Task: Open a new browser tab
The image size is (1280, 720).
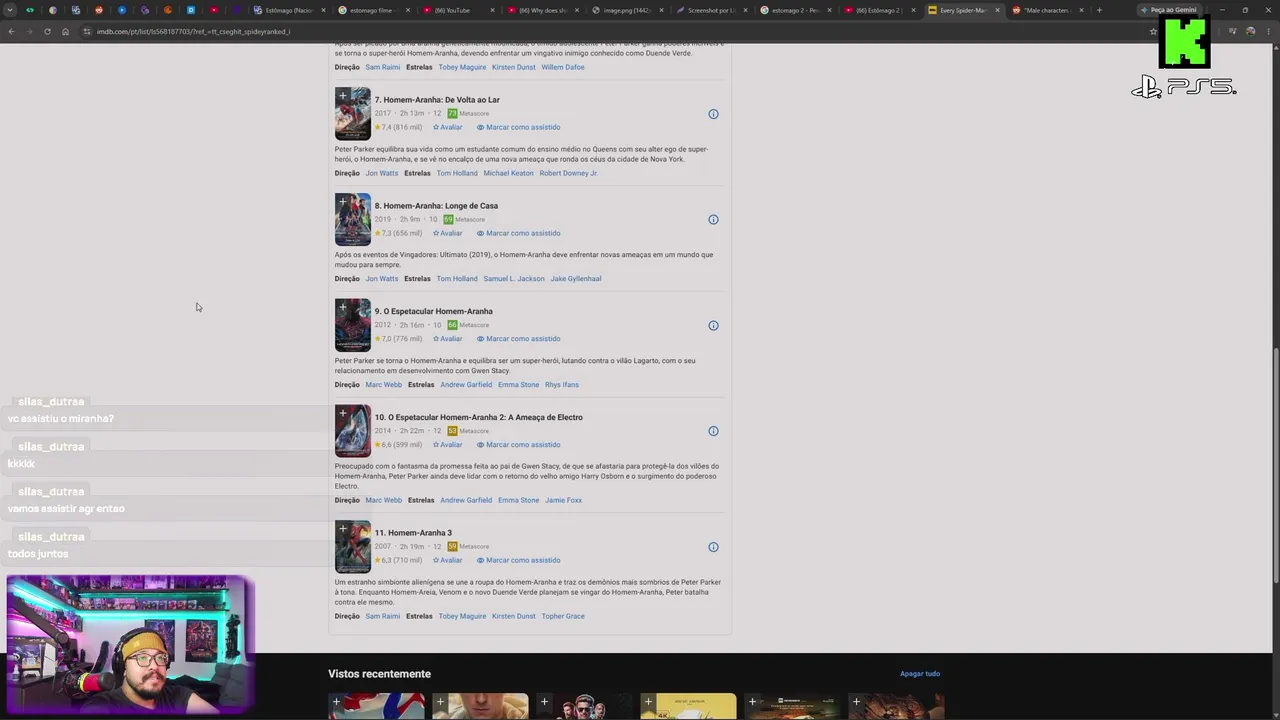Action: (x=1099, y=10)
